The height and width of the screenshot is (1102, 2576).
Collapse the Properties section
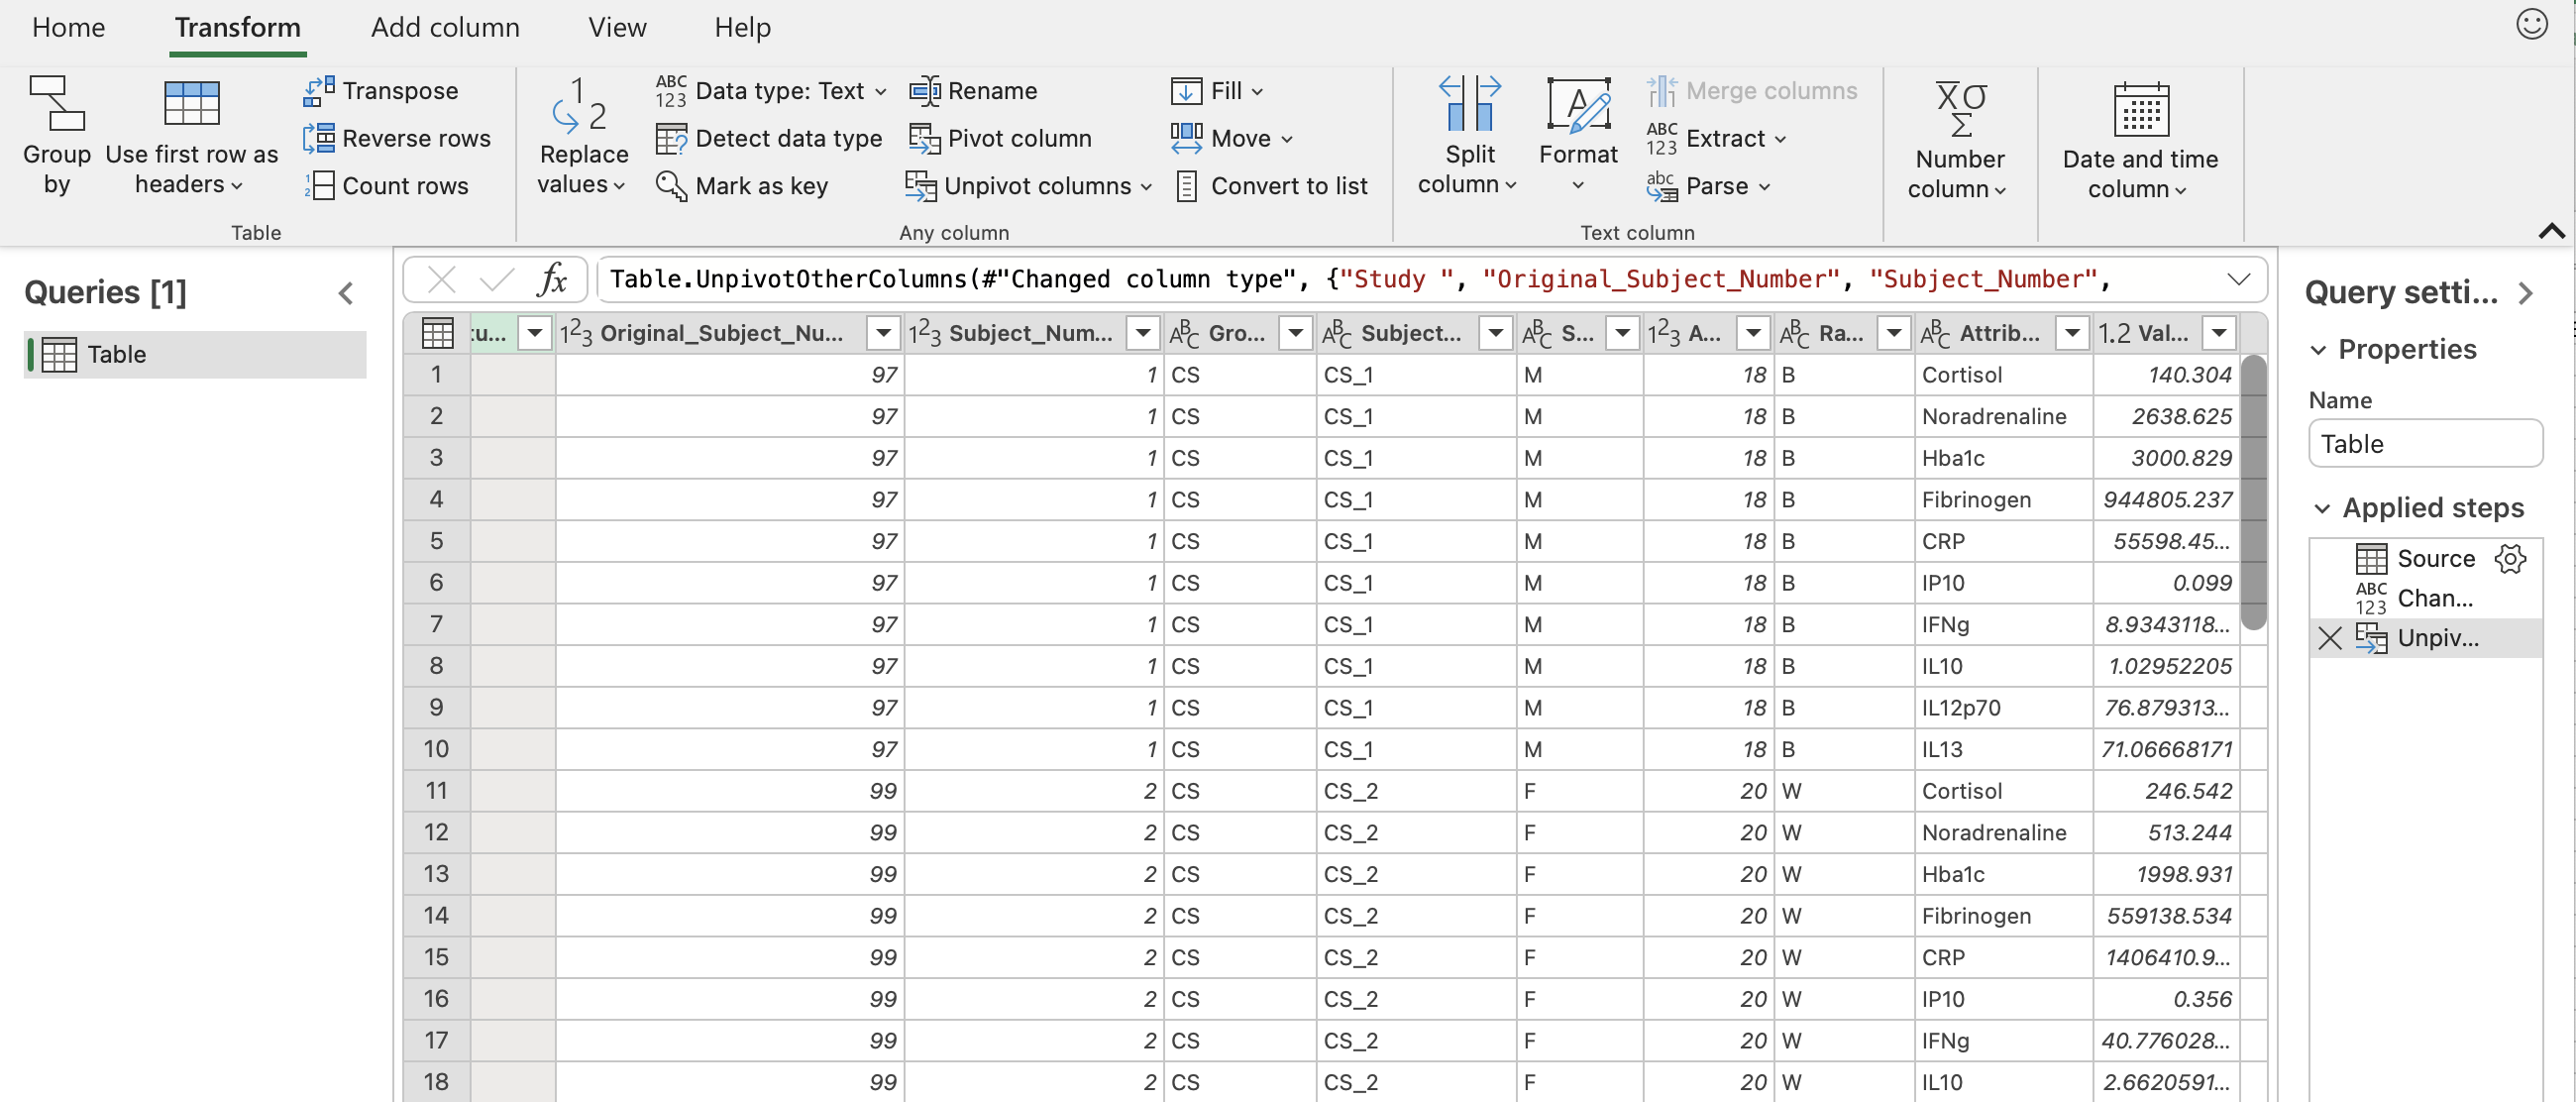click(2319, 350)
